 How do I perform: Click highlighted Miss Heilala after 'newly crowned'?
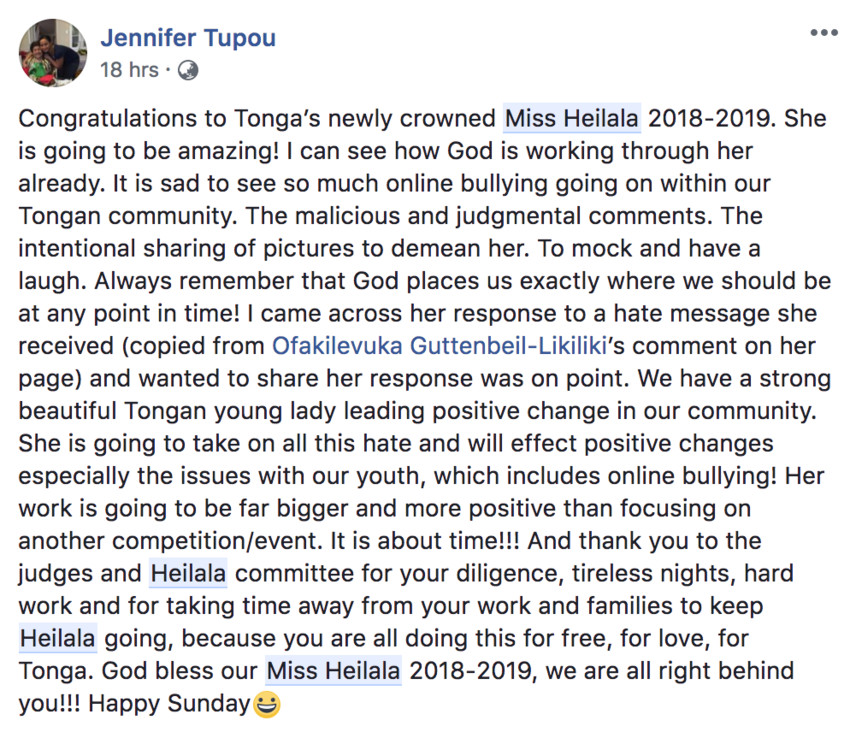[572, 118]
